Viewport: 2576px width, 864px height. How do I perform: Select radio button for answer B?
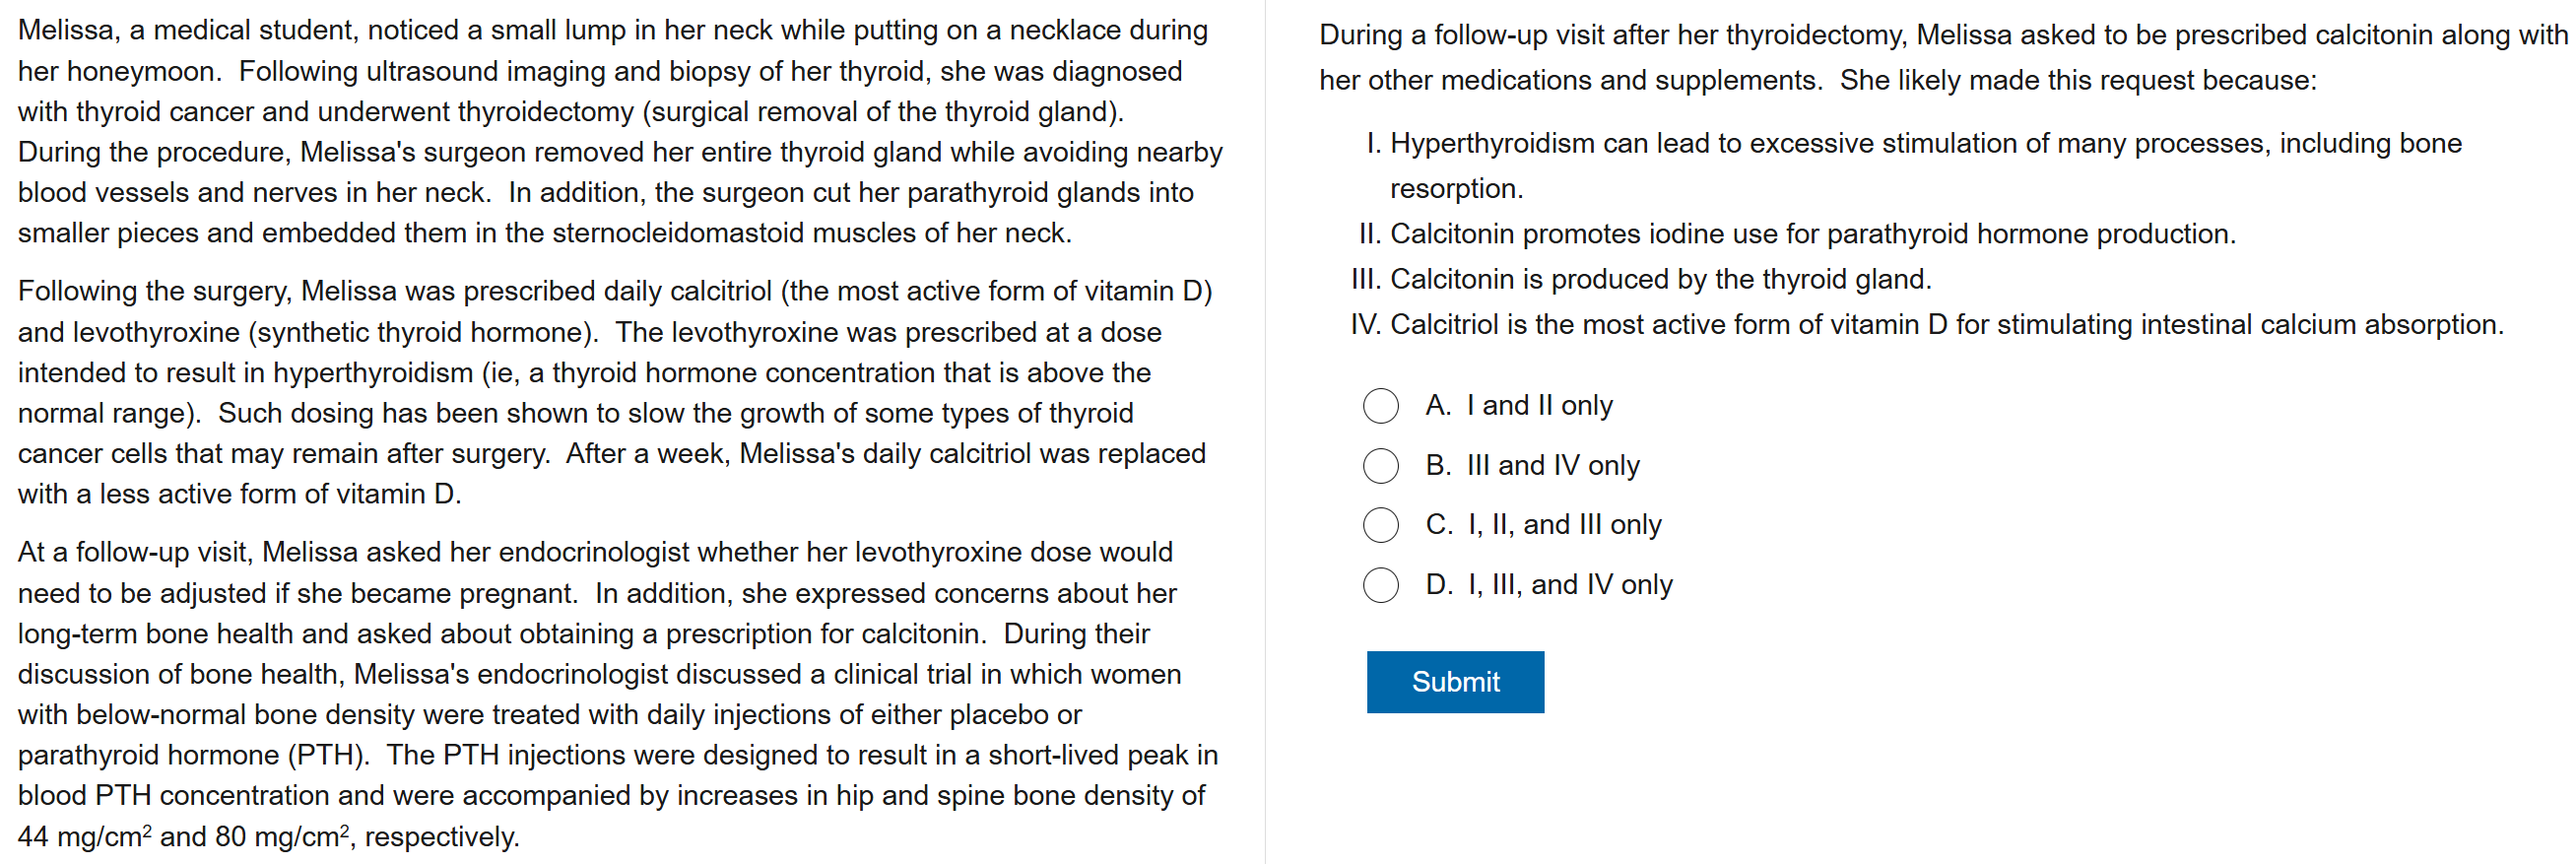(x=1380, y=466)
